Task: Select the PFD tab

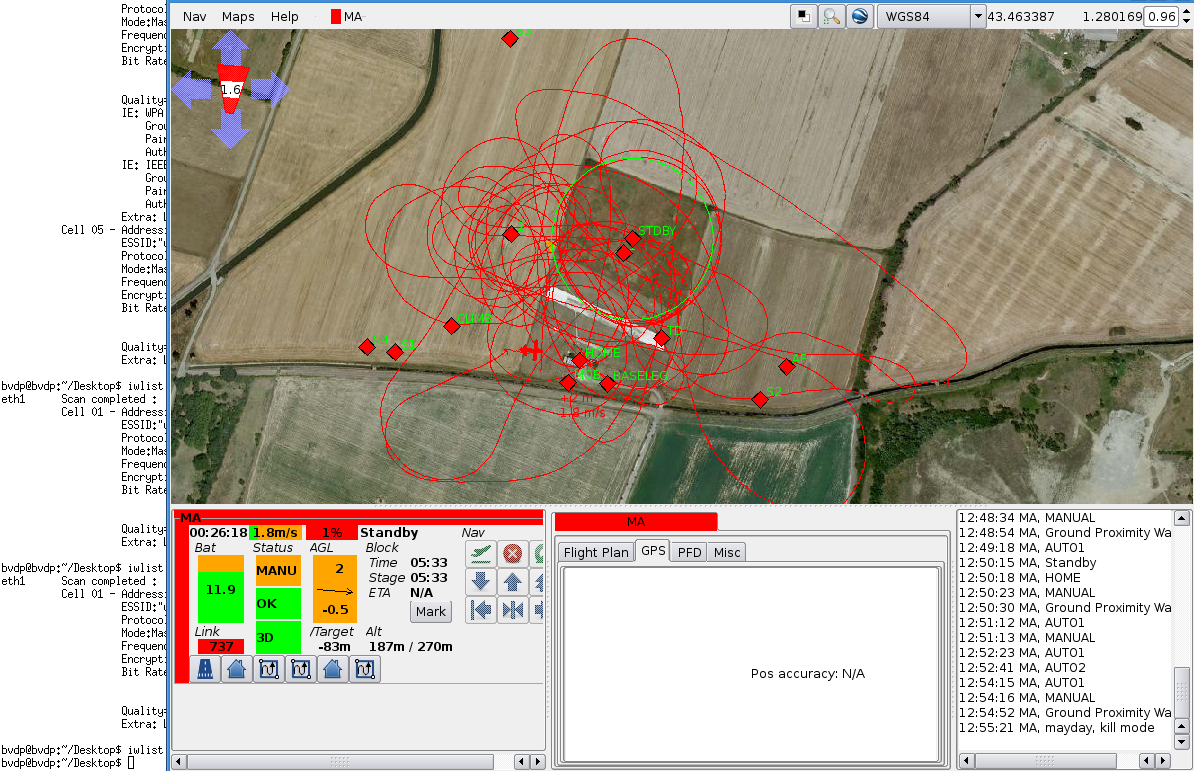Action: 689,552
